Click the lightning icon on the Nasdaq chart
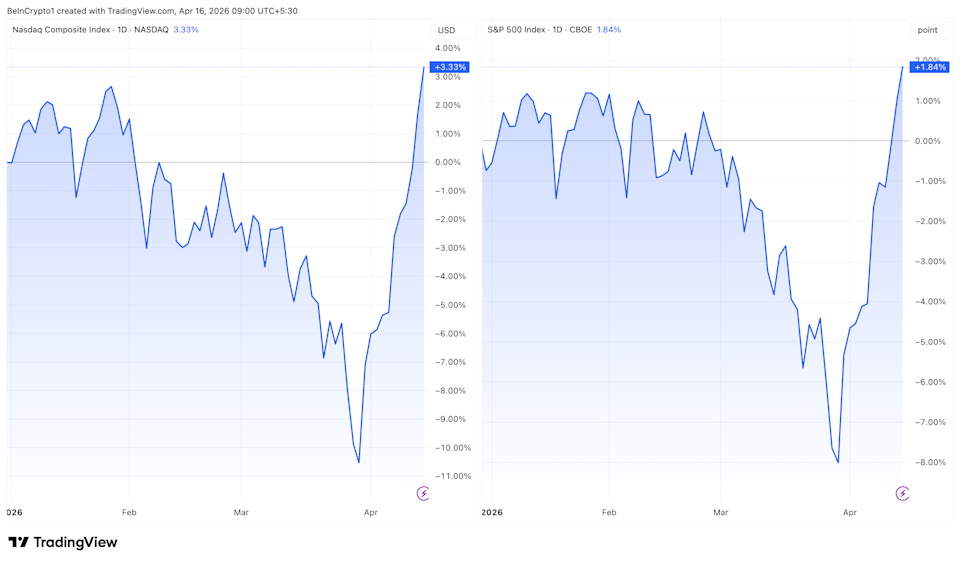Image resolution: width=960 pixels, height=563 pixels. pyautogui.click(x=423, y=493)
